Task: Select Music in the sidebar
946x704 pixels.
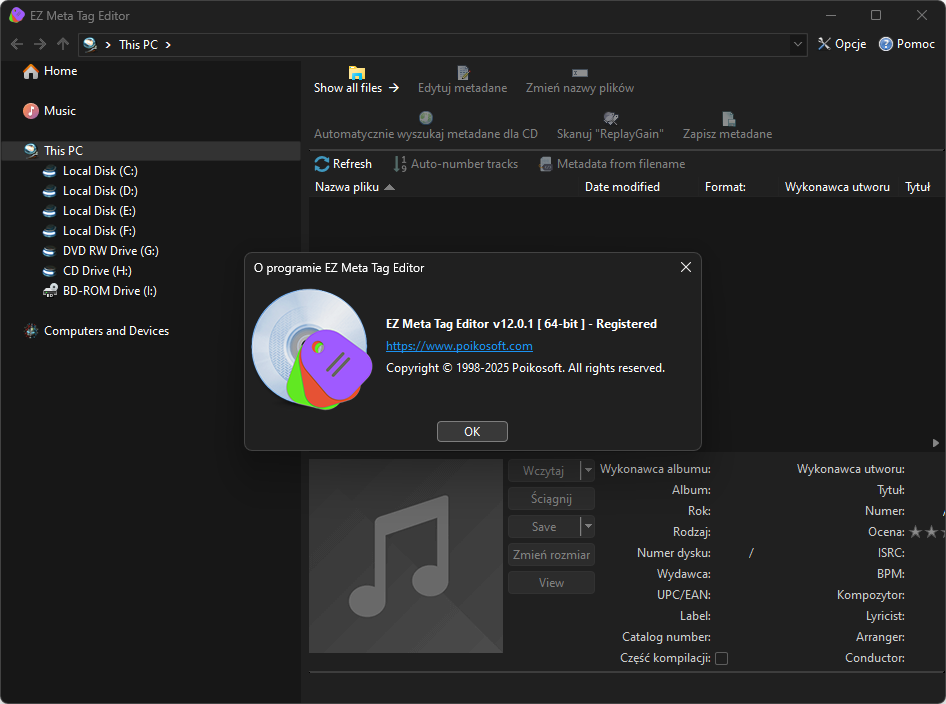Action: click(49, 111)
